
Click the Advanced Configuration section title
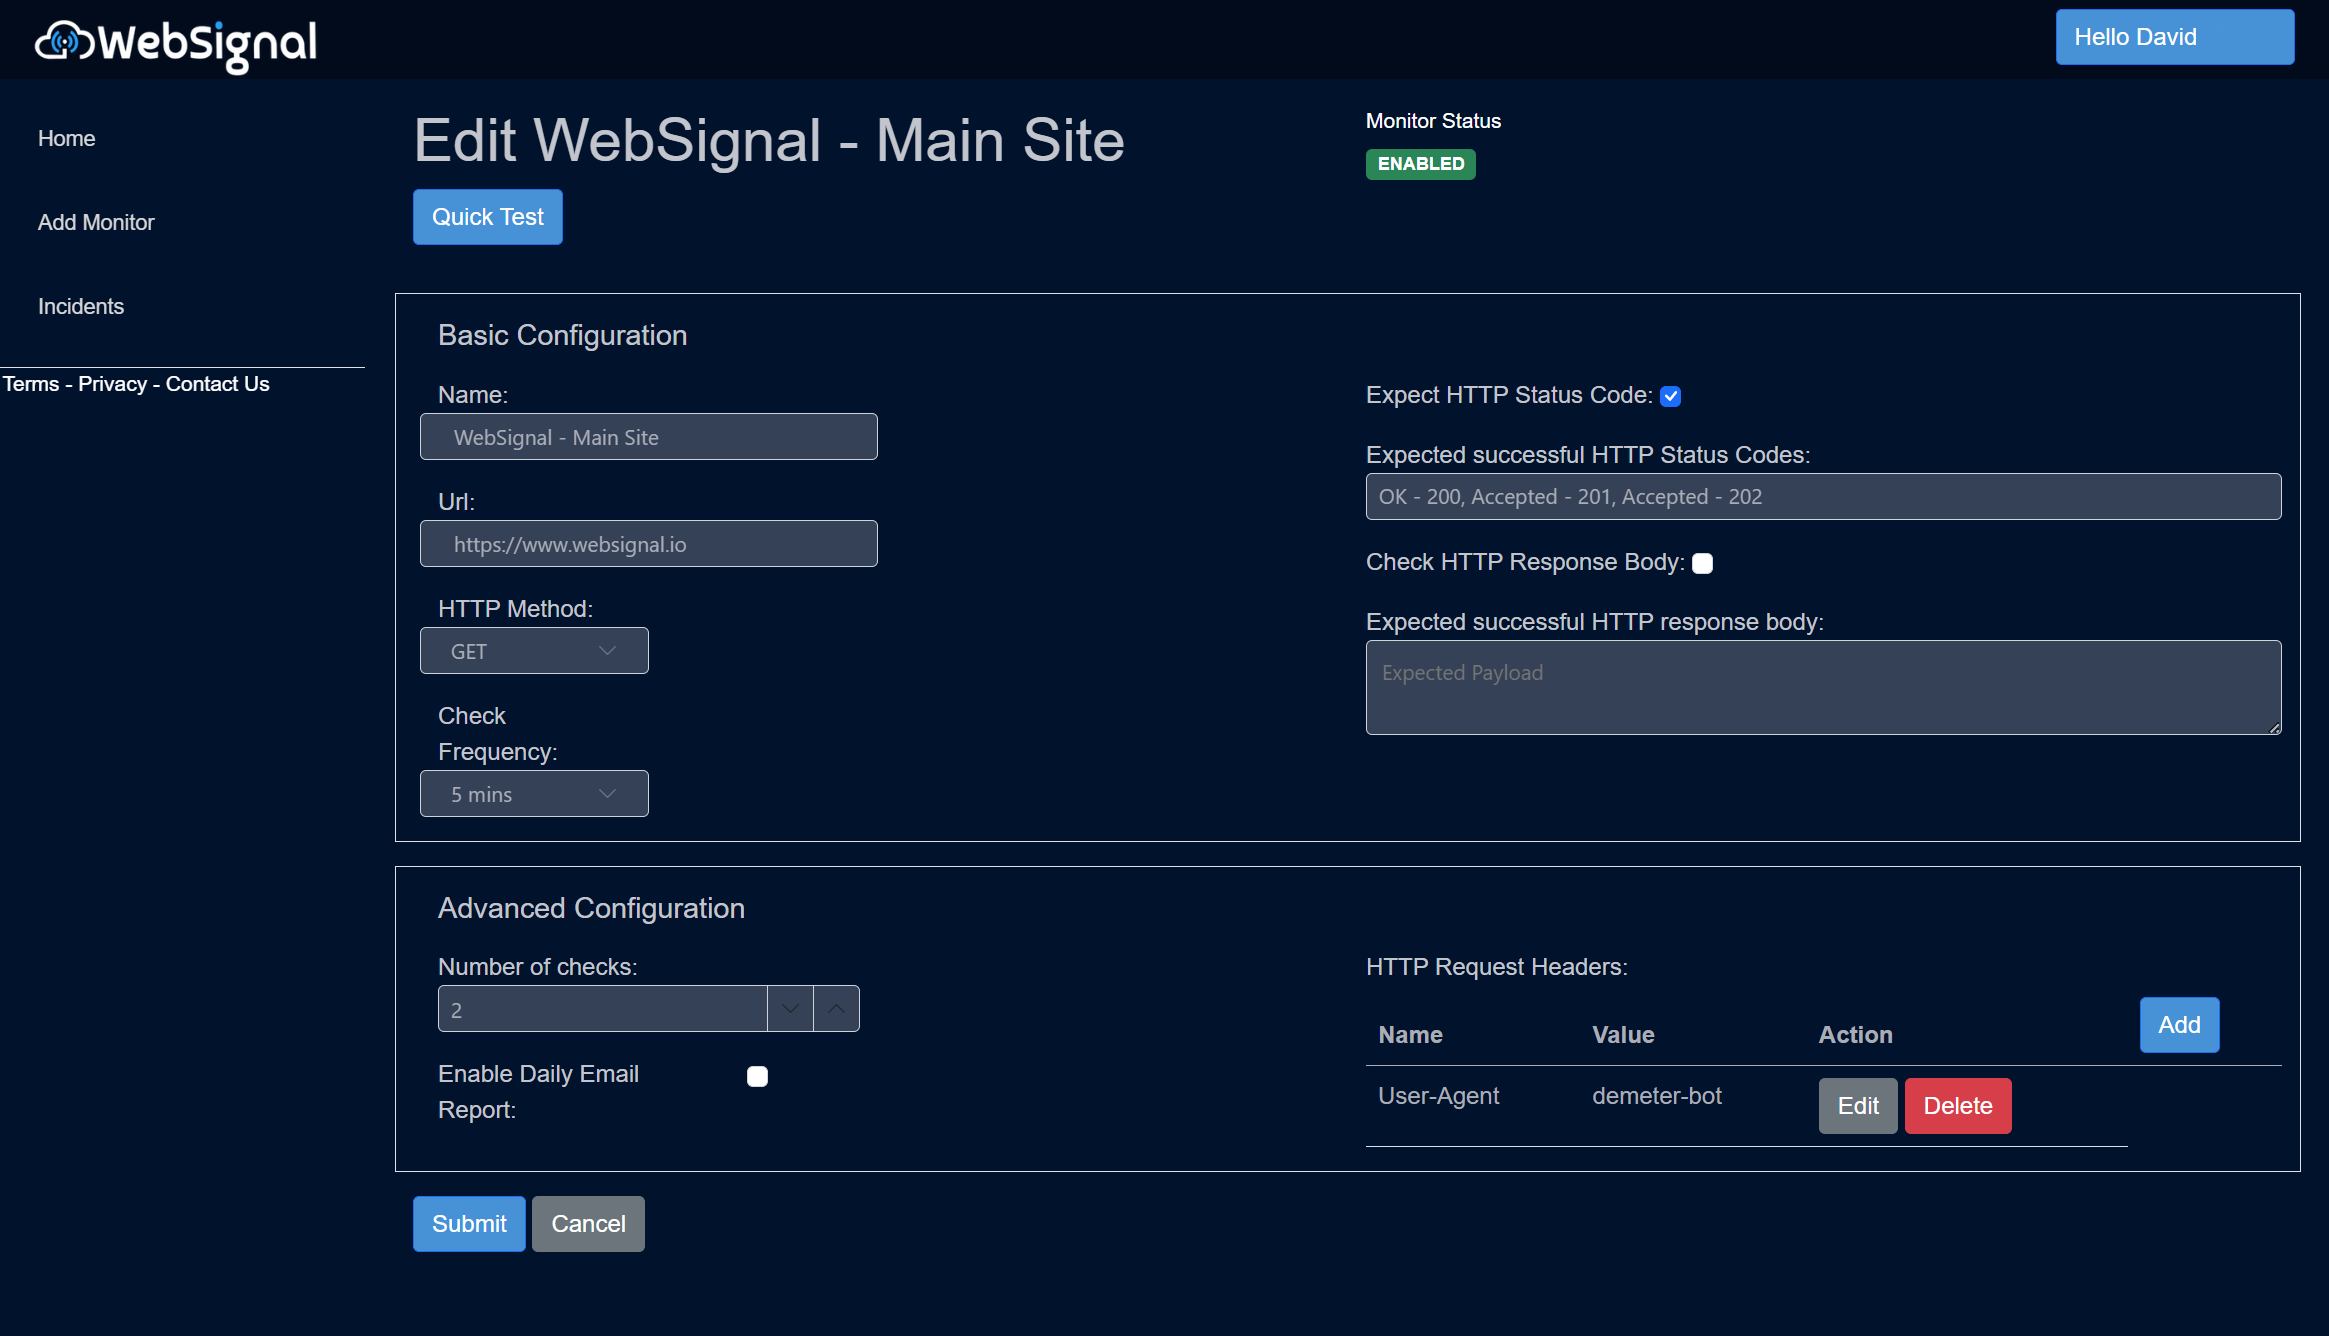tap(591, 908)
